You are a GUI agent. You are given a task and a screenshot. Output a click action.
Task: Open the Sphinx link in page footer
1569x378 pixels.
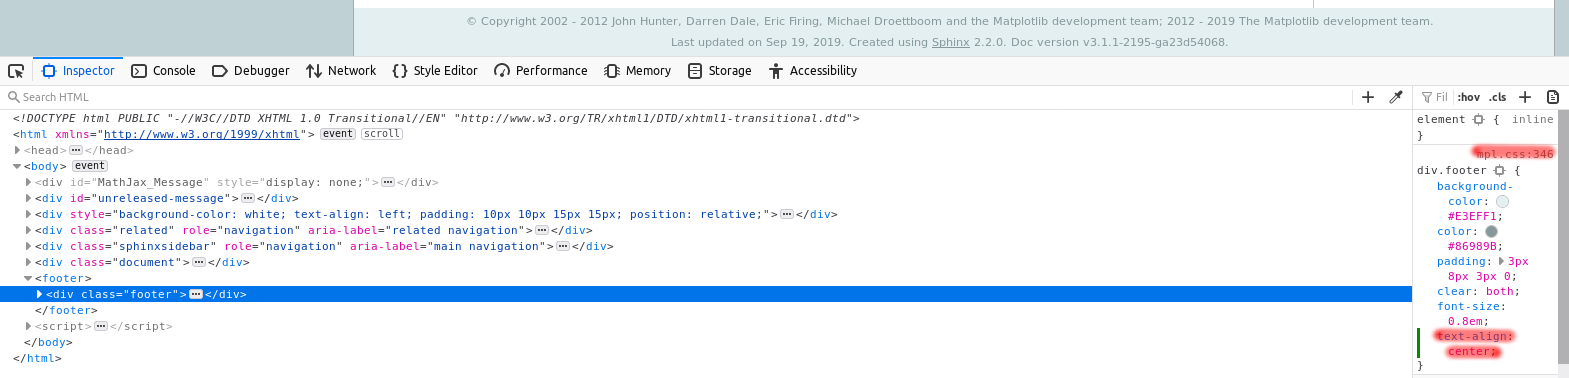[950, 42]
